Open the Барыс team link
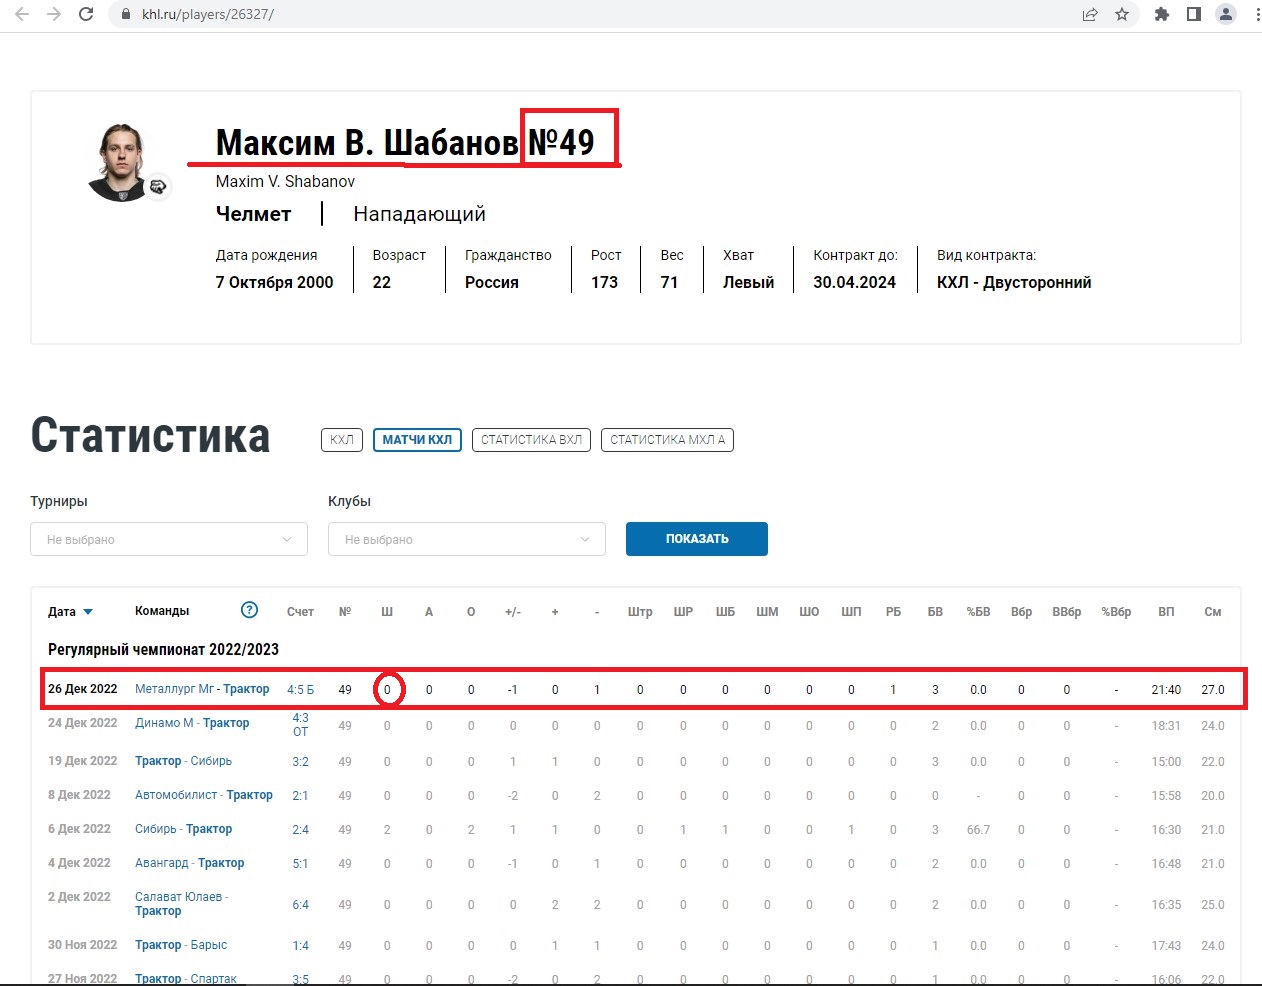This screenshot has width=1262, height=986. 209,945
